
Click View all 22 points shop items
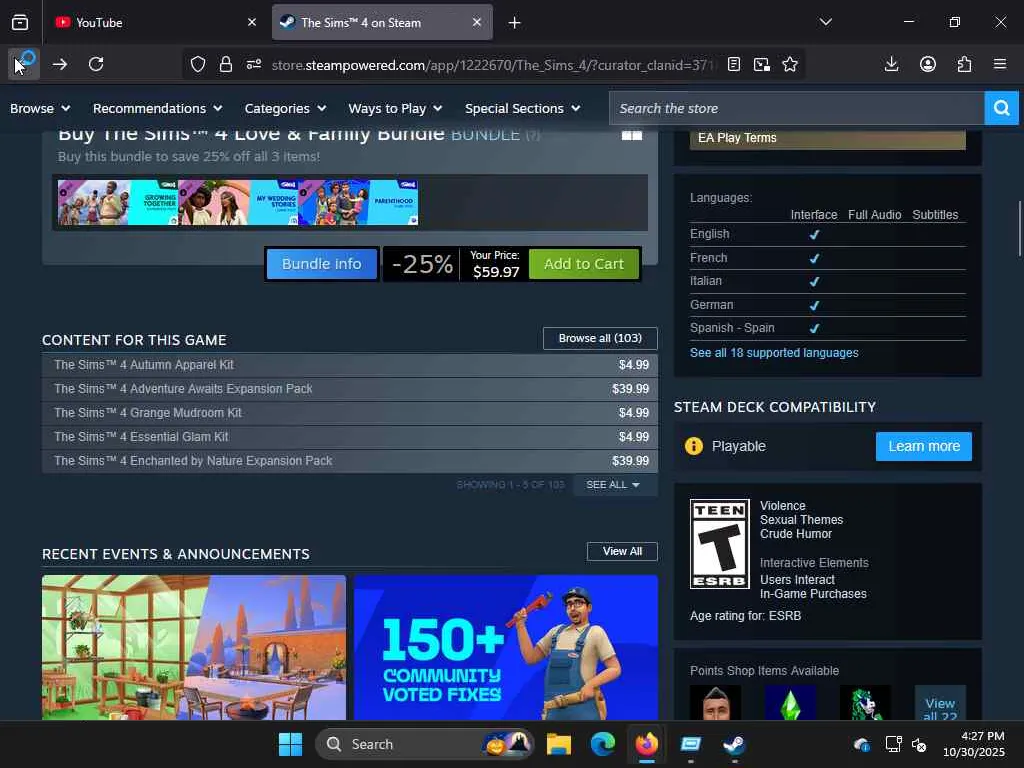940,703
